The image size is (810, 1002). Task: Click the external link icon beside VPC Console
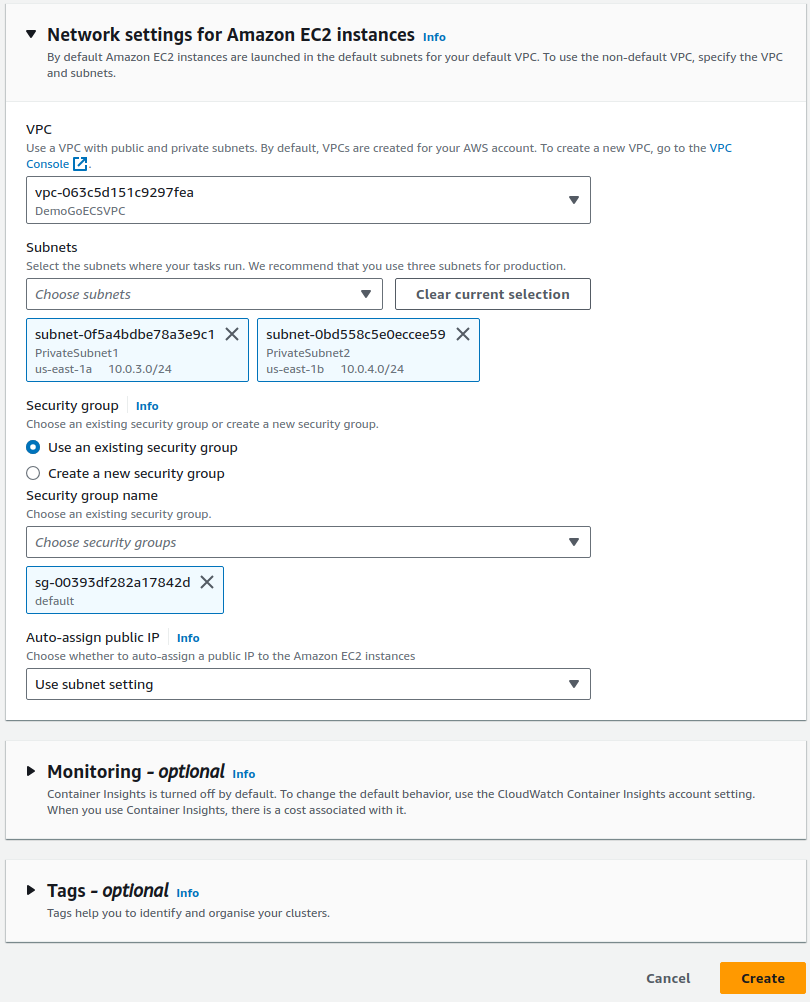pos(80,164)
